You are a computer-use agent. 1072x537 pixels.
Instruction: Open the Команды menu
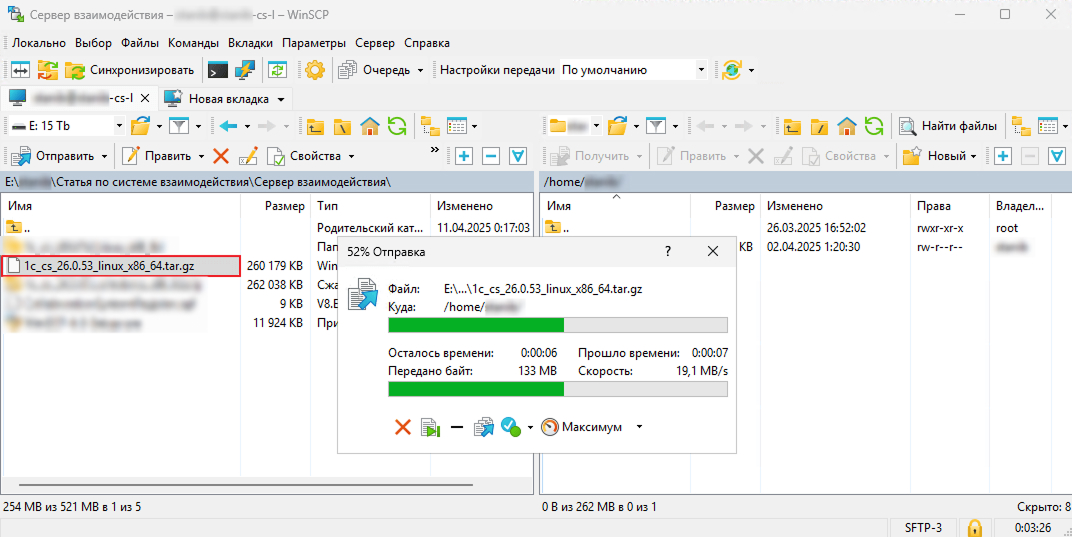pyautogui.click(x=193, y=42)
